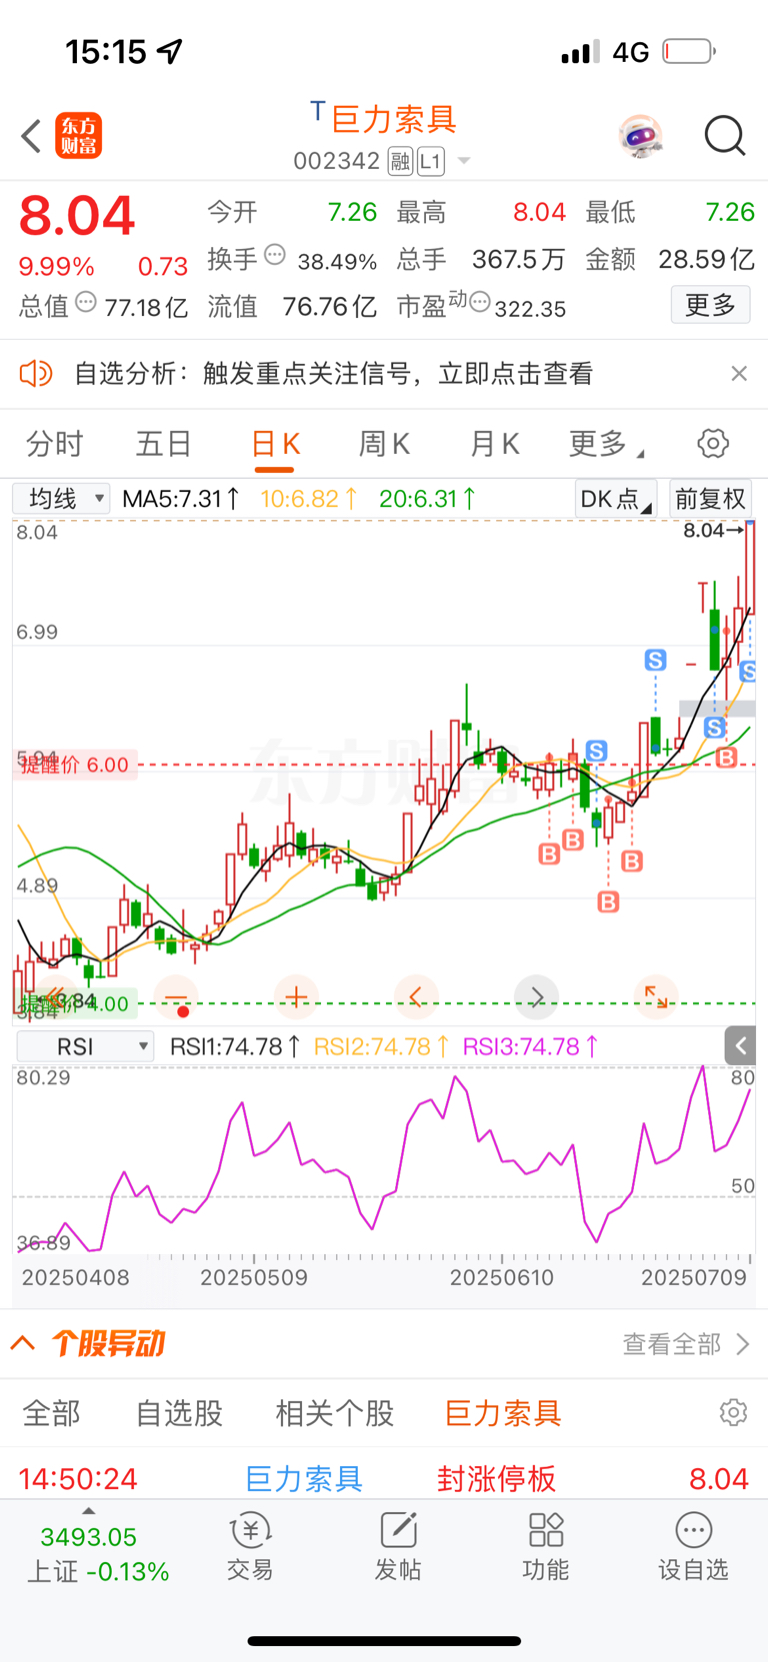Image resolution: width=768 pixels, height=1663 pixels.
Task: Select the 日K chart tab
Action: click(x=275, y=444)
